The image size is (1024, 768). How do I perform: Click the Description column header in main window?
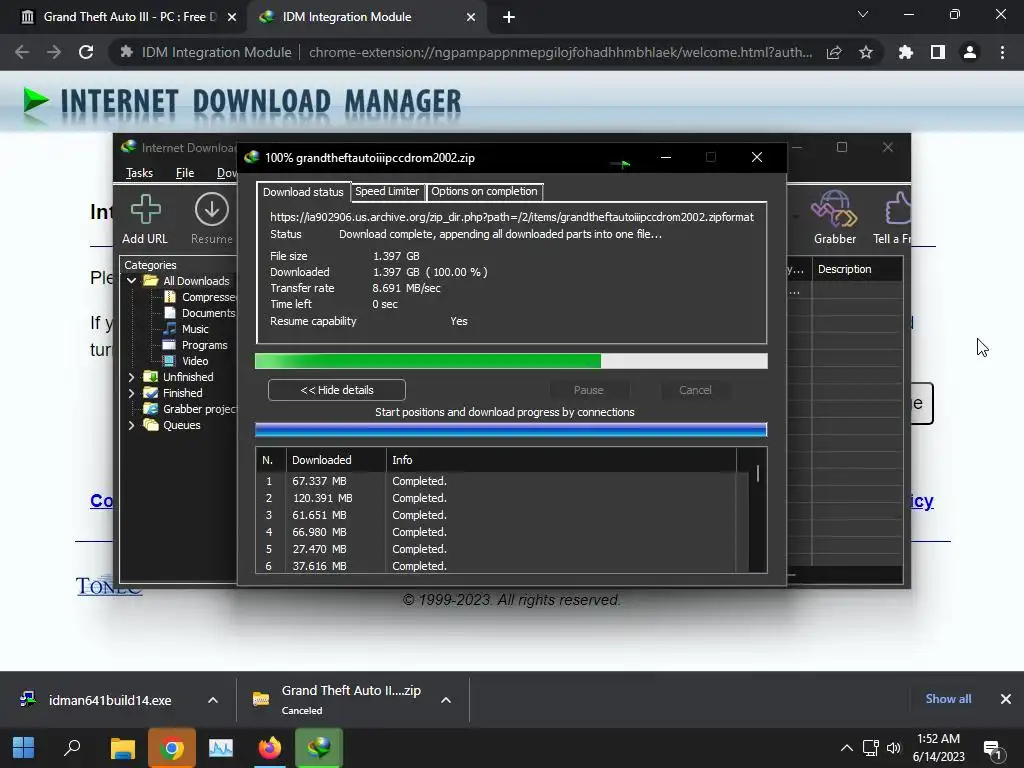pos(857,269)
